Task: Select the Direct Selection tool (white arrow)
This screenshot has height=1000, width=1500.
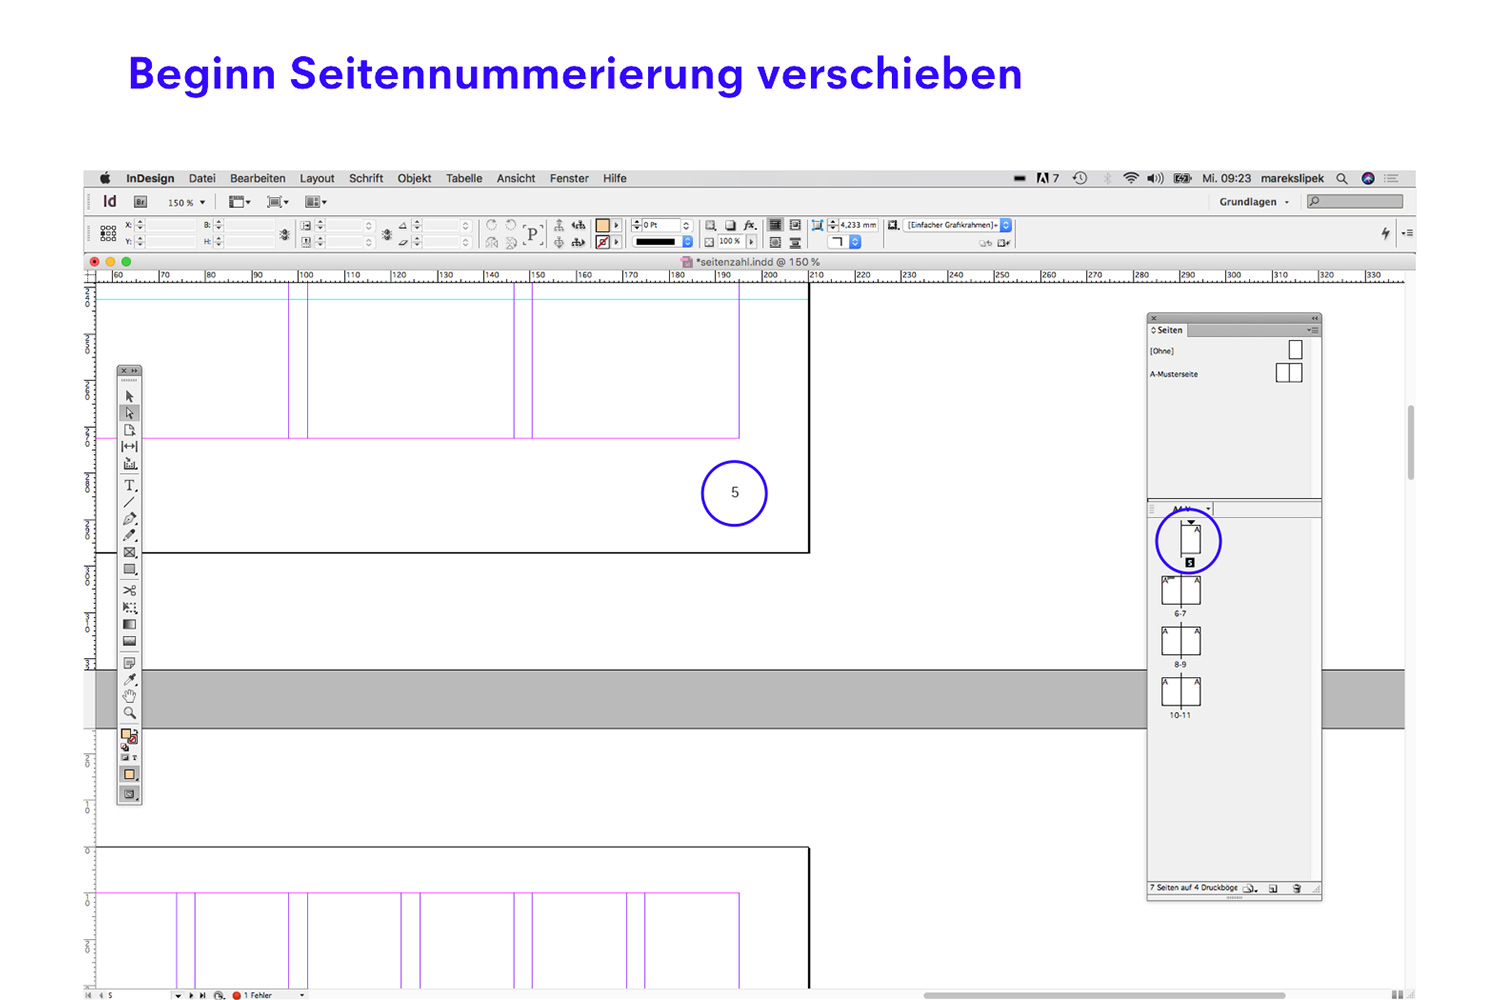Action: coord(129,413)
